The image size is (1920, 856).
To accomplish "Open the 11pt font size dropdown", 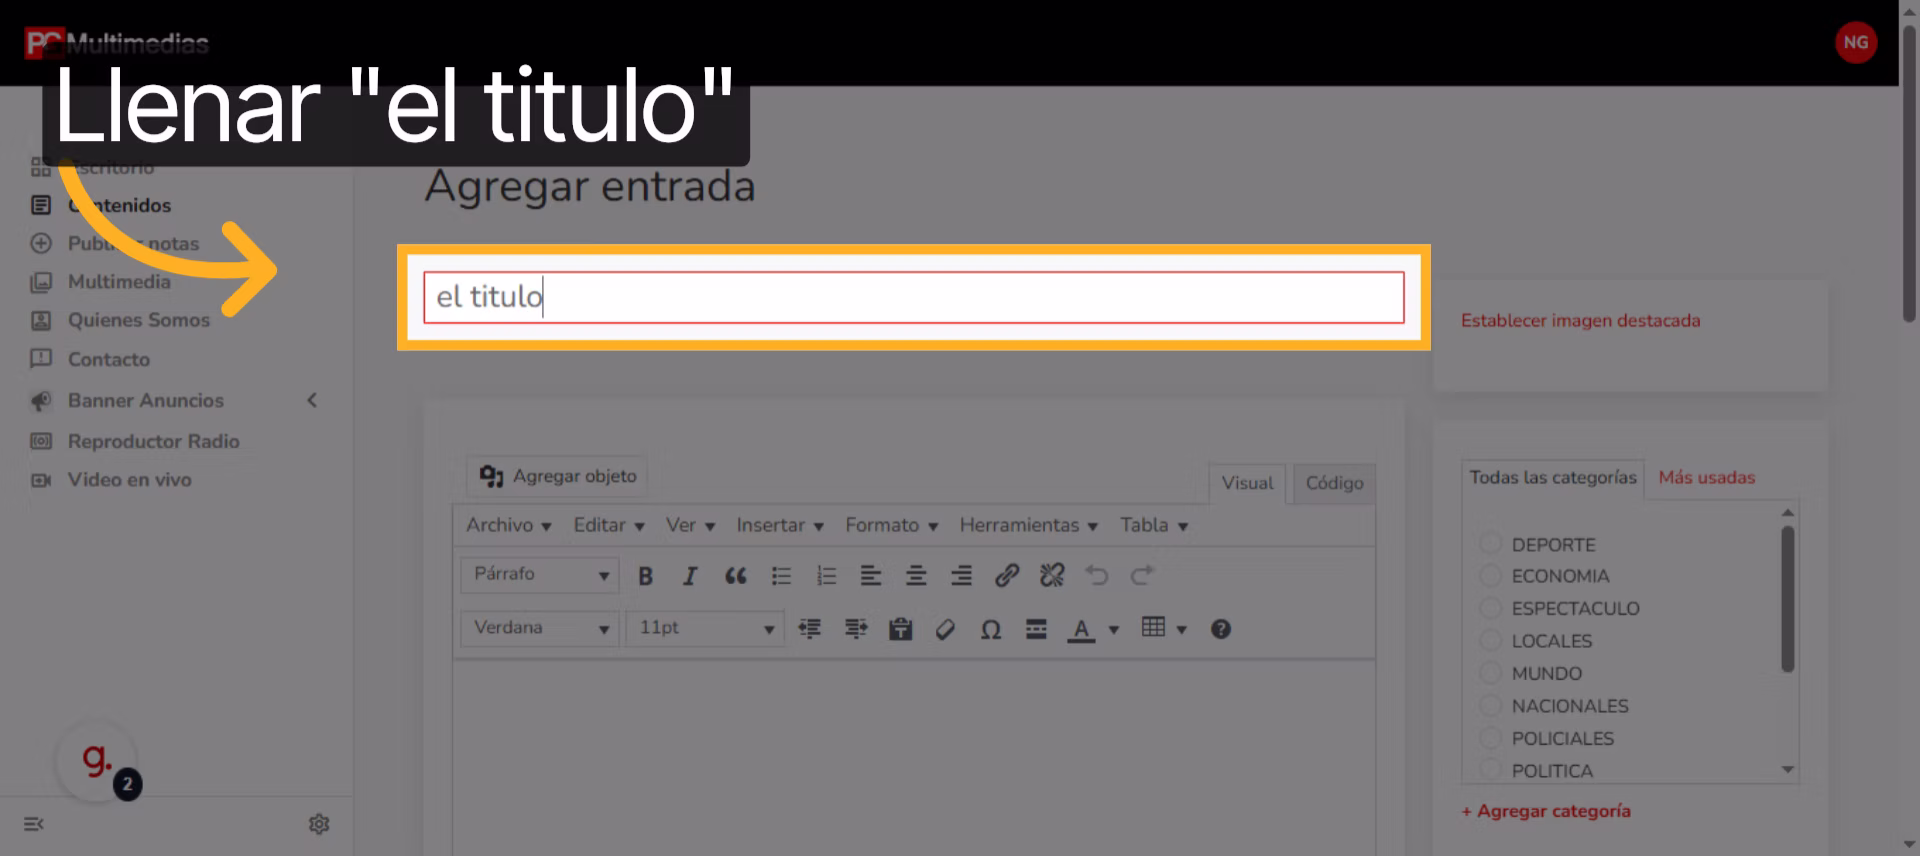I will (x=705, y=629).
